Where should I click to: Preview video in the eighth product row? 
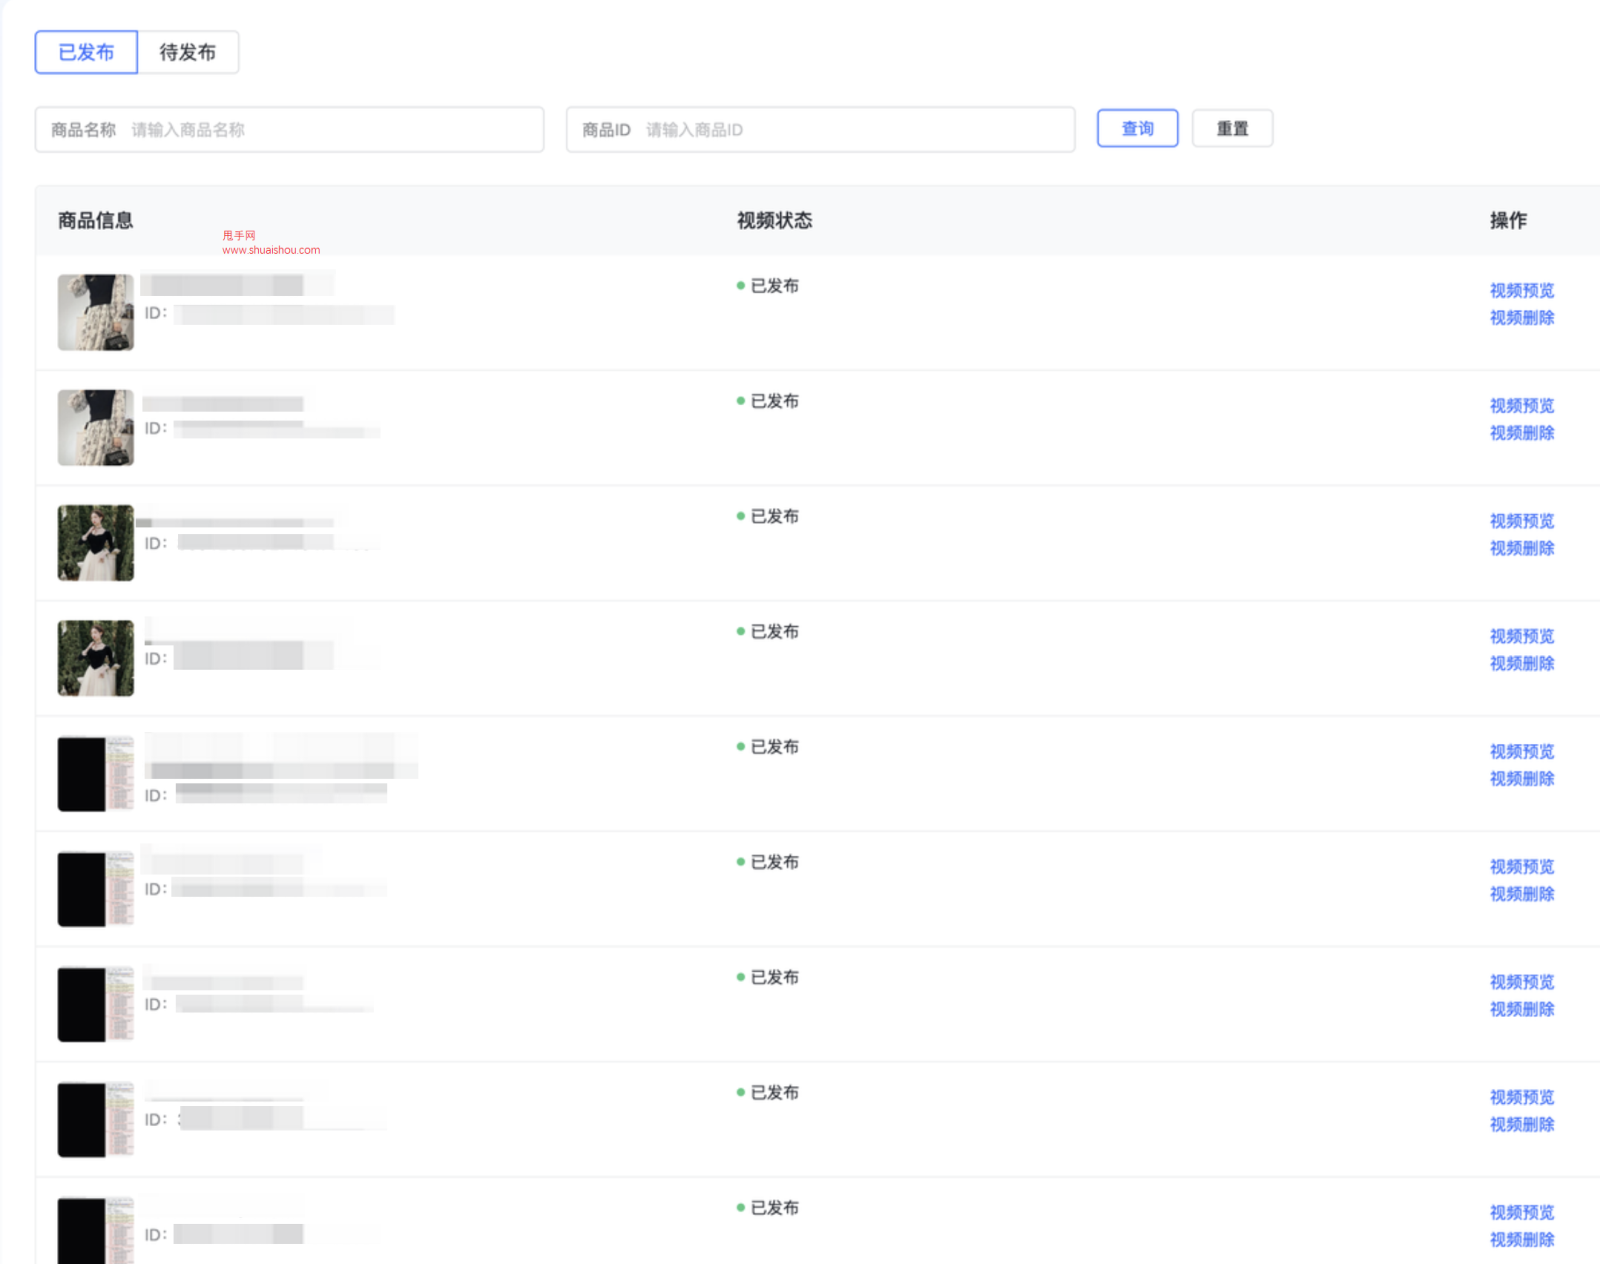pos(1521,1097)
